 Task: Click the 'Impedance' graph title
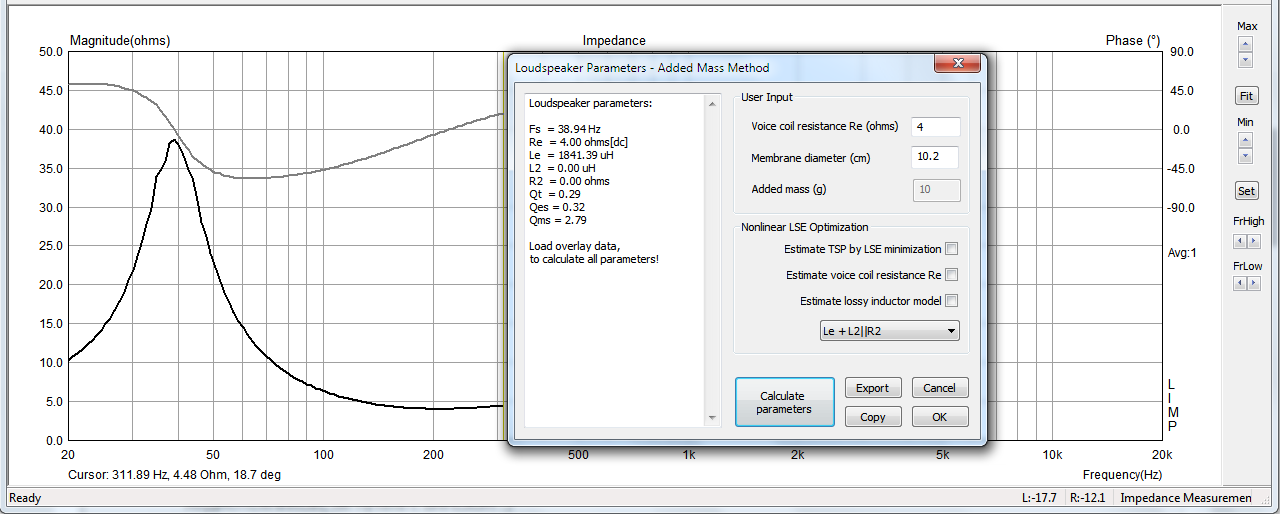tap(614, 41)
